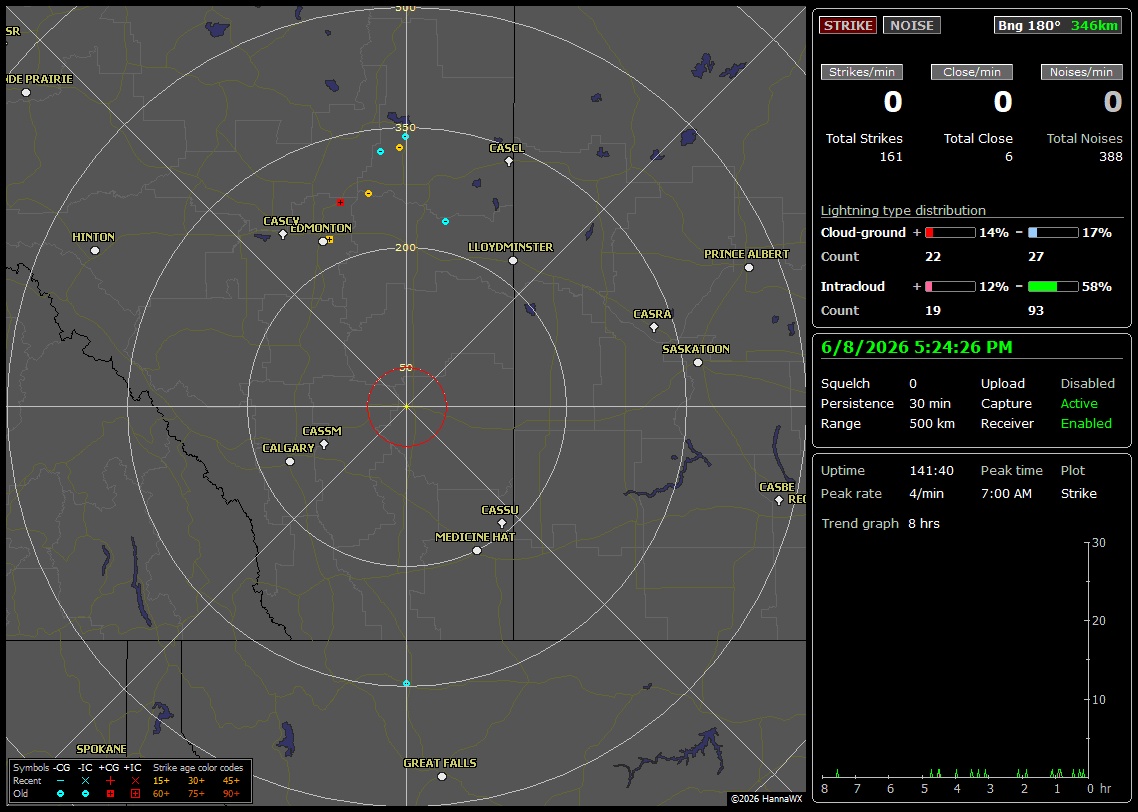This screenshot has height=812, width=1138.
Task: Select the CASSU radar station marker
Action: click(x=502, y=523)
